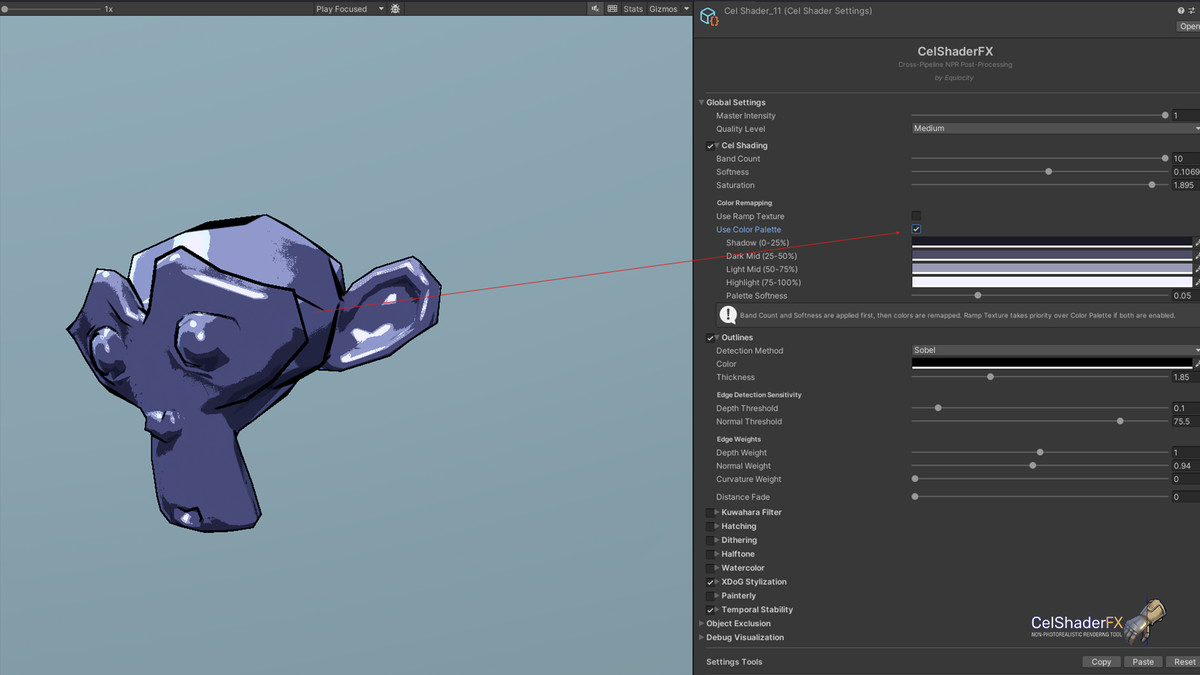Uncheck the Use Color Palette checkbox
The height and width of the screenshot is (675, 1200).
click(x=916, y=229)
